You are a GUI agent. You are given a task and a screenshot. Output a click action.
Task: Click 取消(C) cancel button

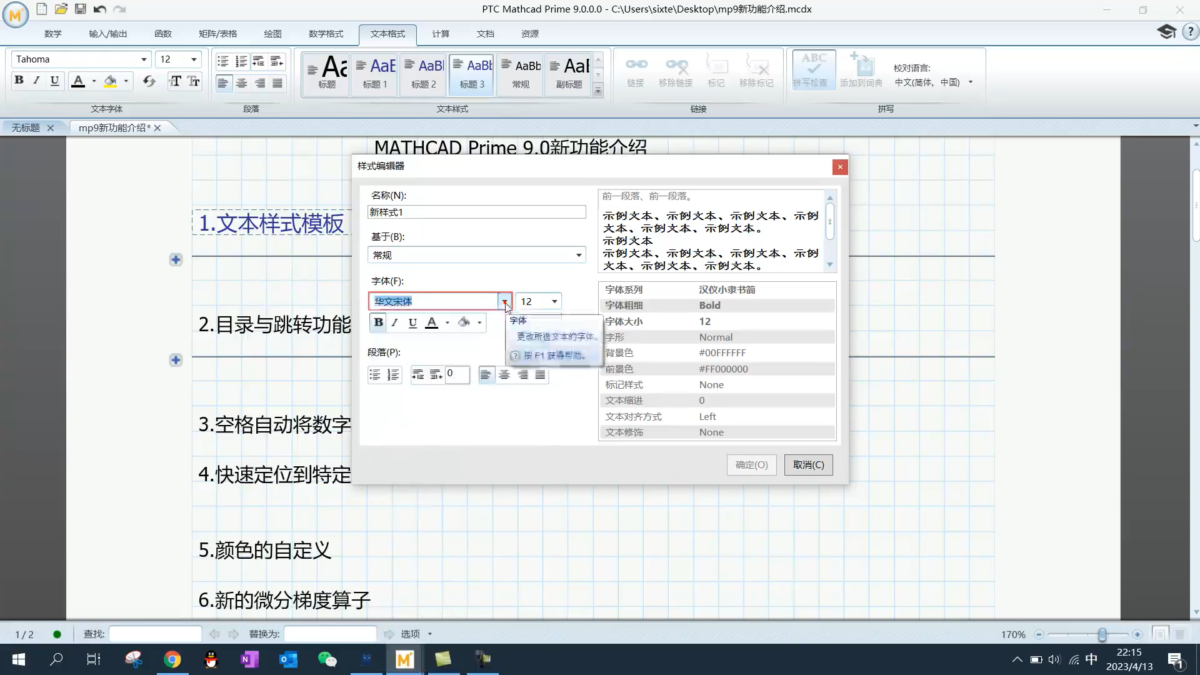pyautogui.click(x=808, y=465)
